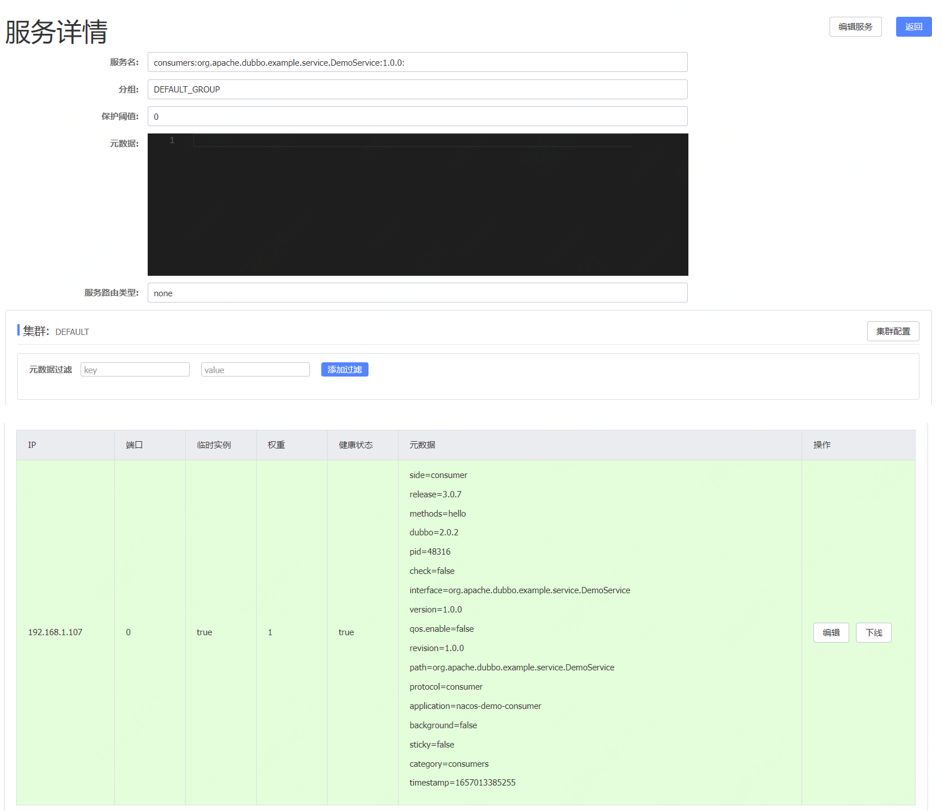This screenshot has width=942, height=811.
Task: Open 集群配置 for the DEFAULT cluster
Action: pyautogui.click(x=892, y=331)
